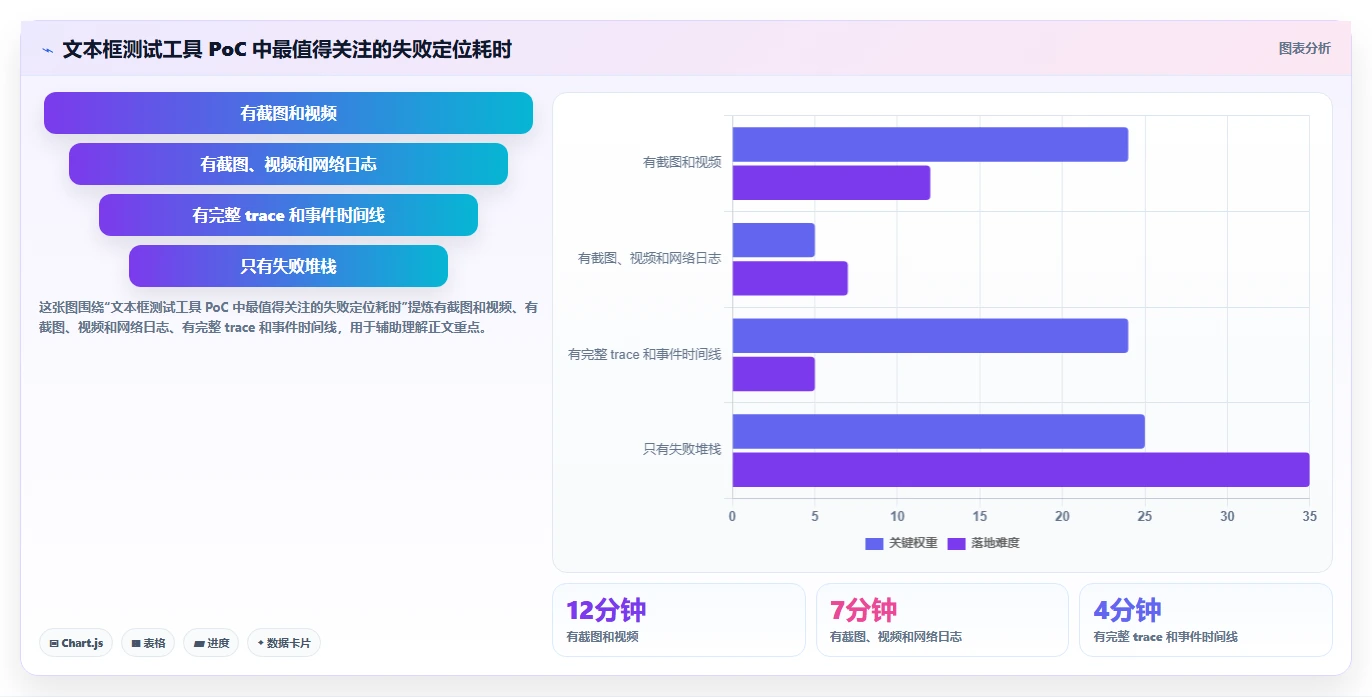
Task: Click the x-axis tick label 30
Action: [1227, 516]
